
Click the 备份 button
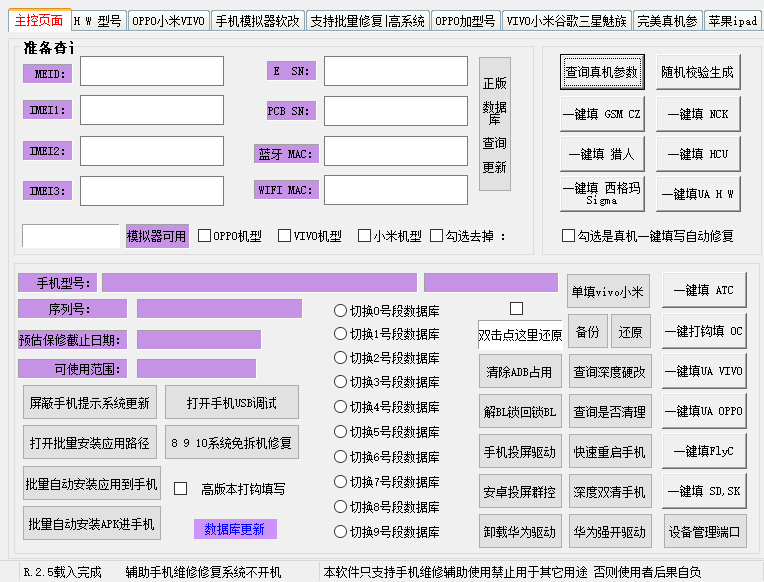[588, 331]
